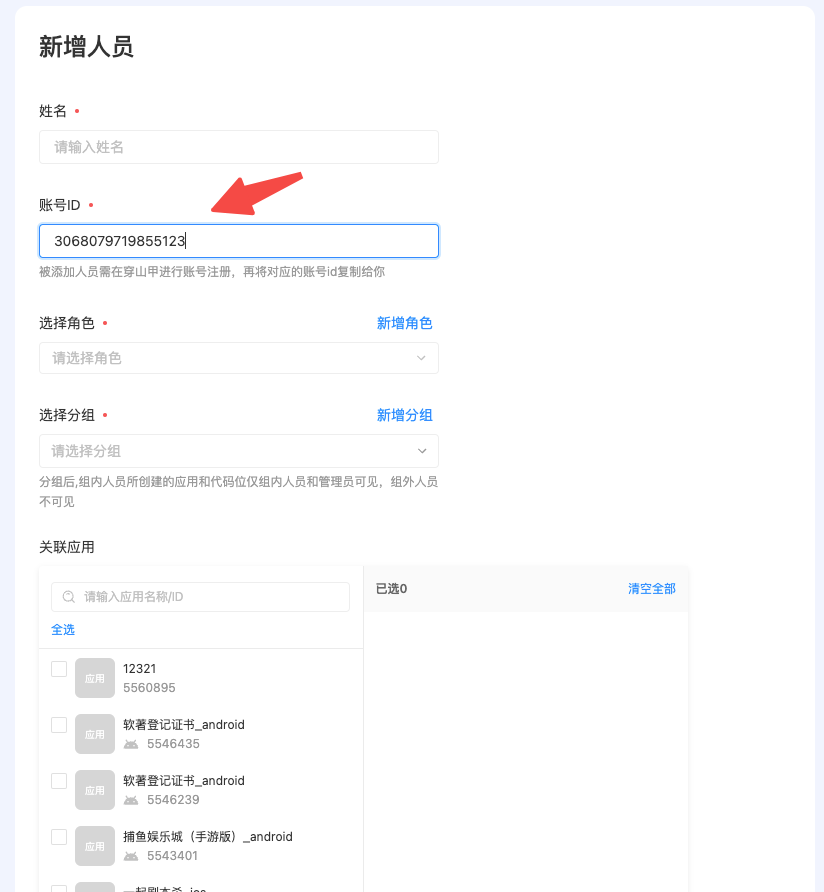Select the checkbox for 软著登记证书_android 5546239

(x=59, y=780)
